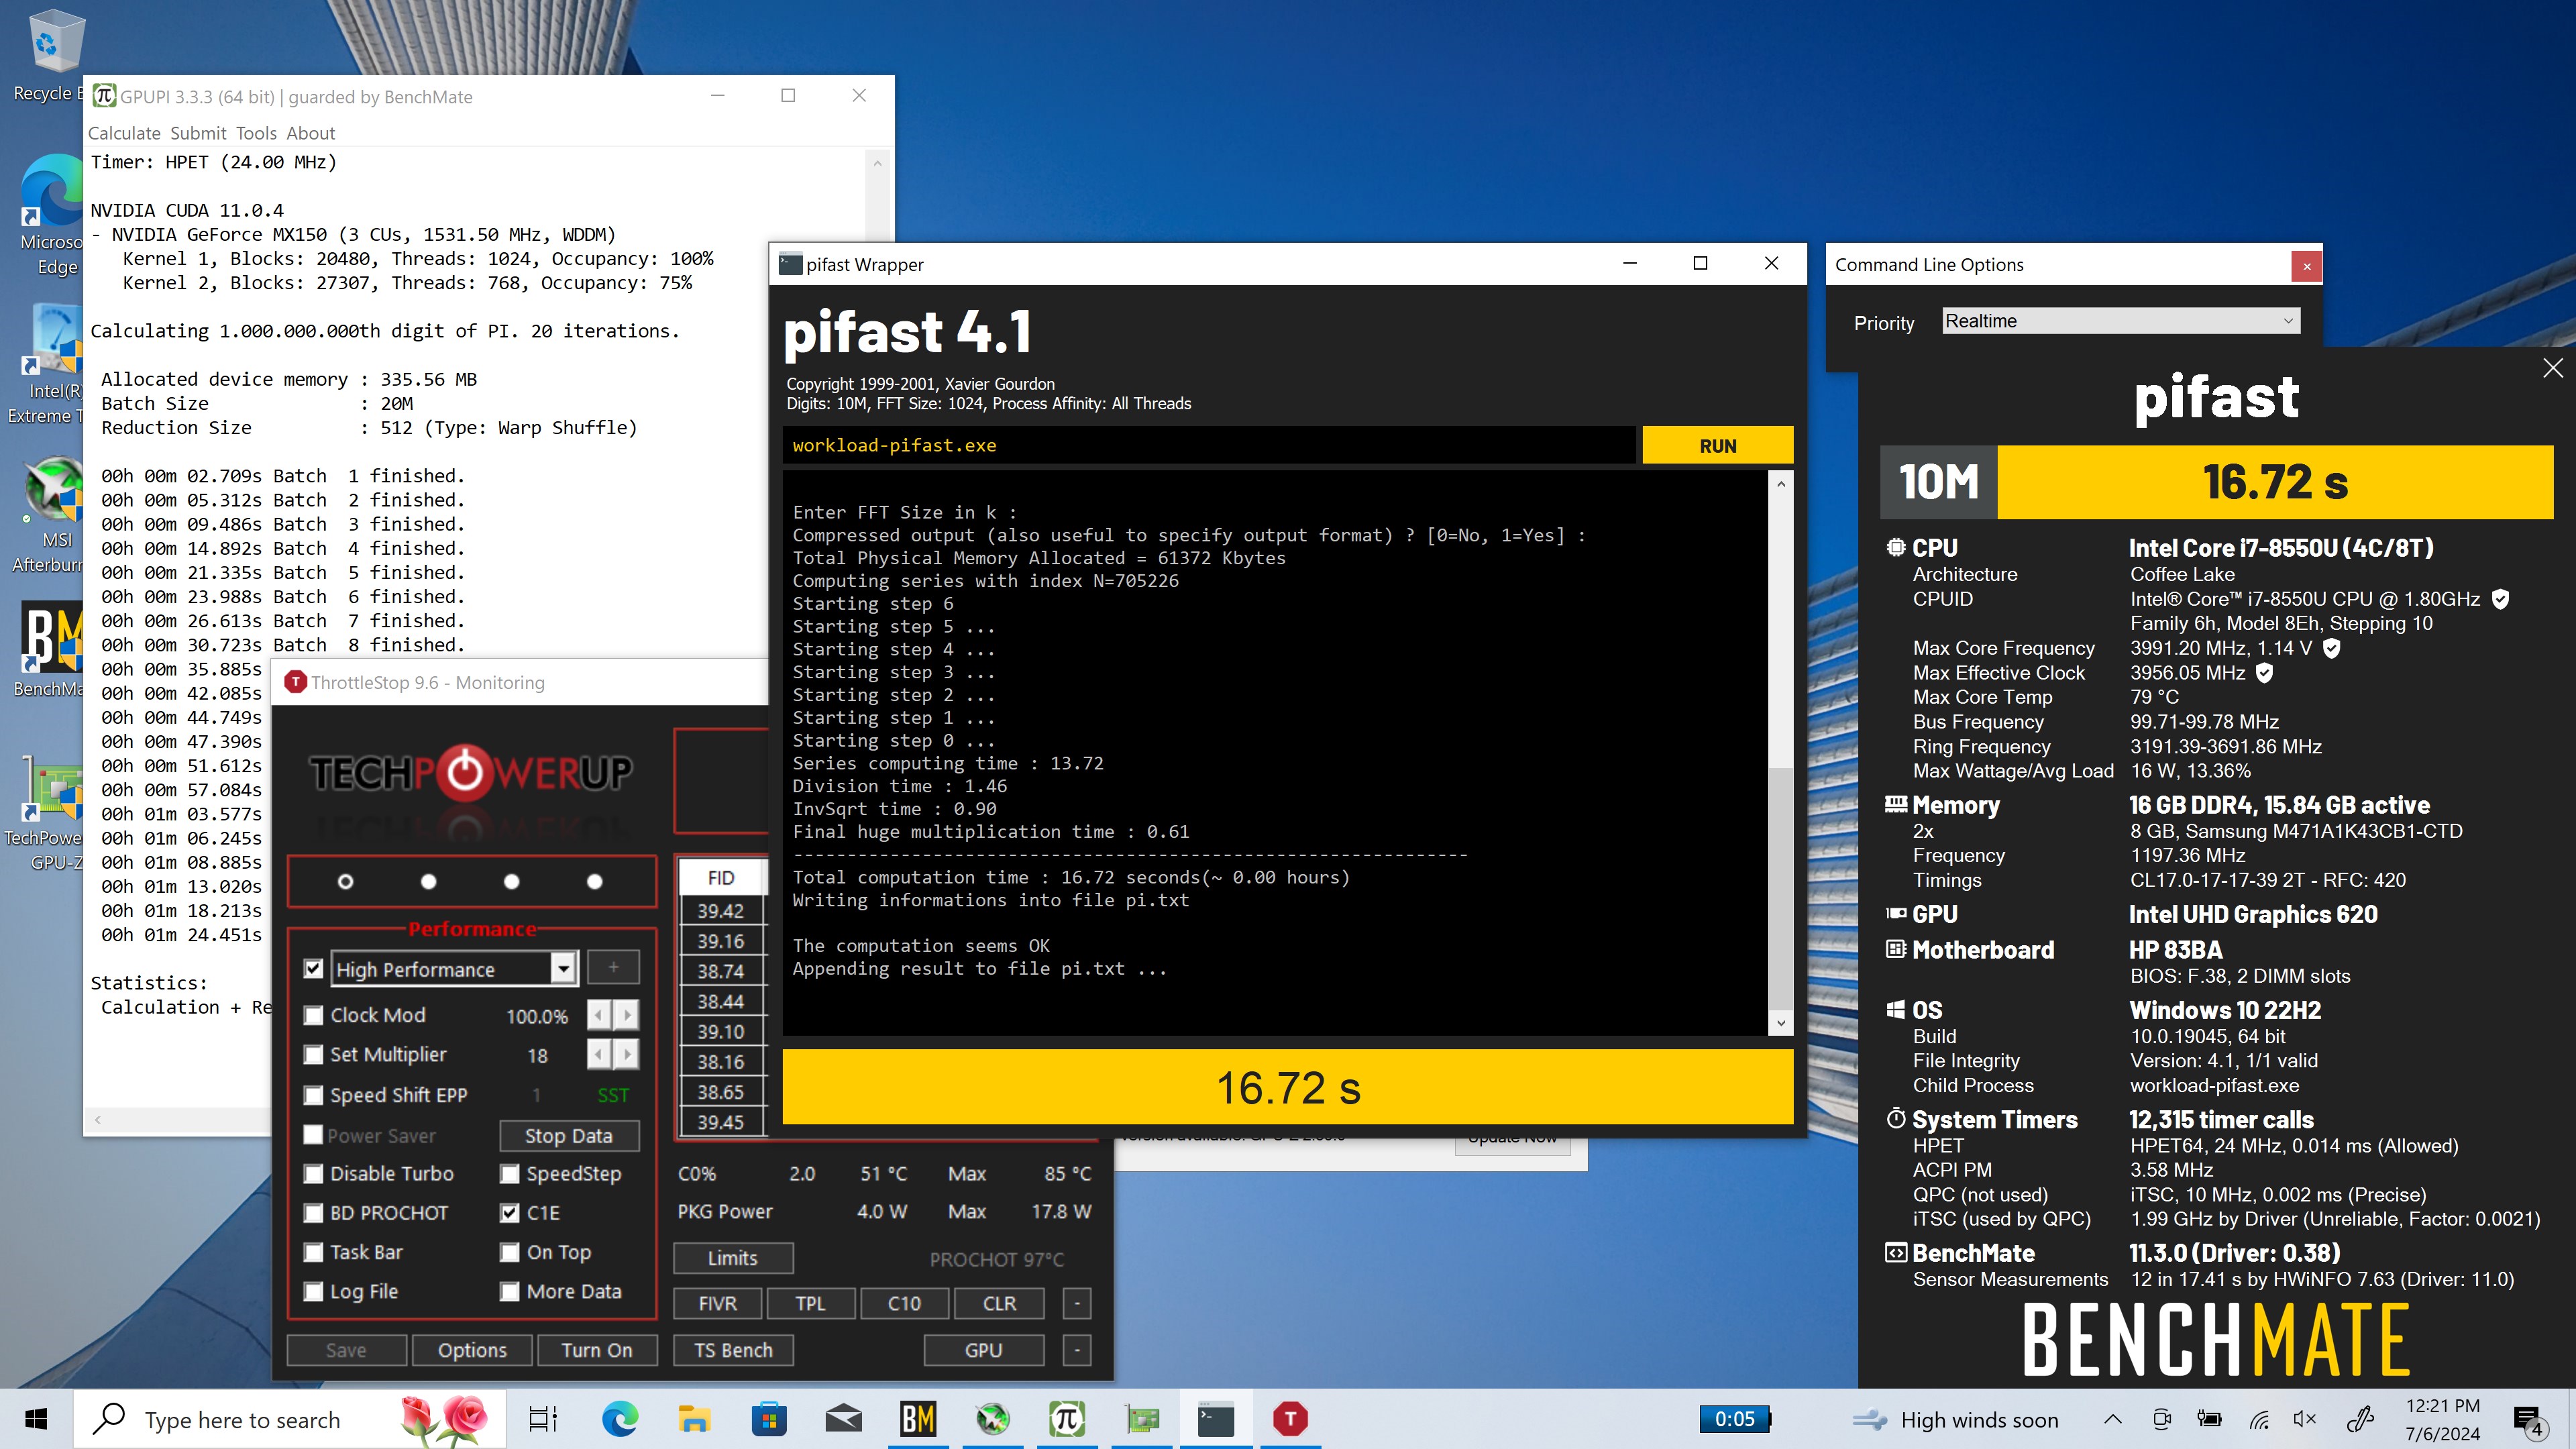
Task: Switch to GPU-Z taskbar icon
Action: (1142, 1419)
